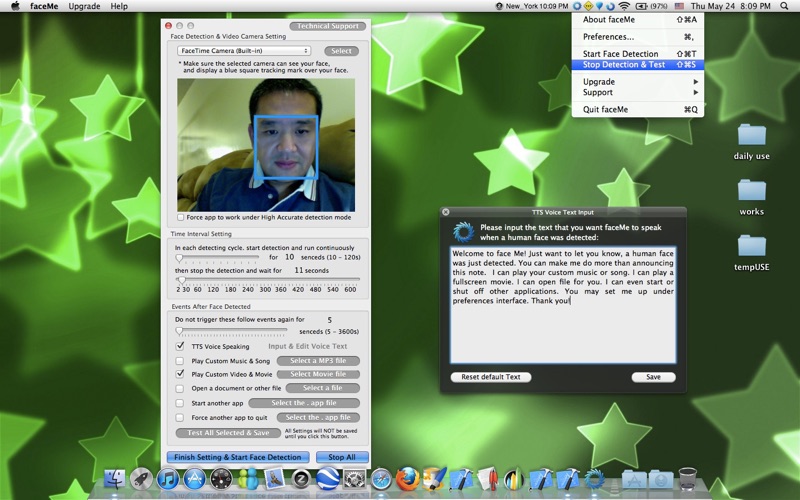The height and width of the screenshot is (500, 800).
Task: Click the Spotlight search magnifier
Action: pyautogui.click(x=784, y=6)
